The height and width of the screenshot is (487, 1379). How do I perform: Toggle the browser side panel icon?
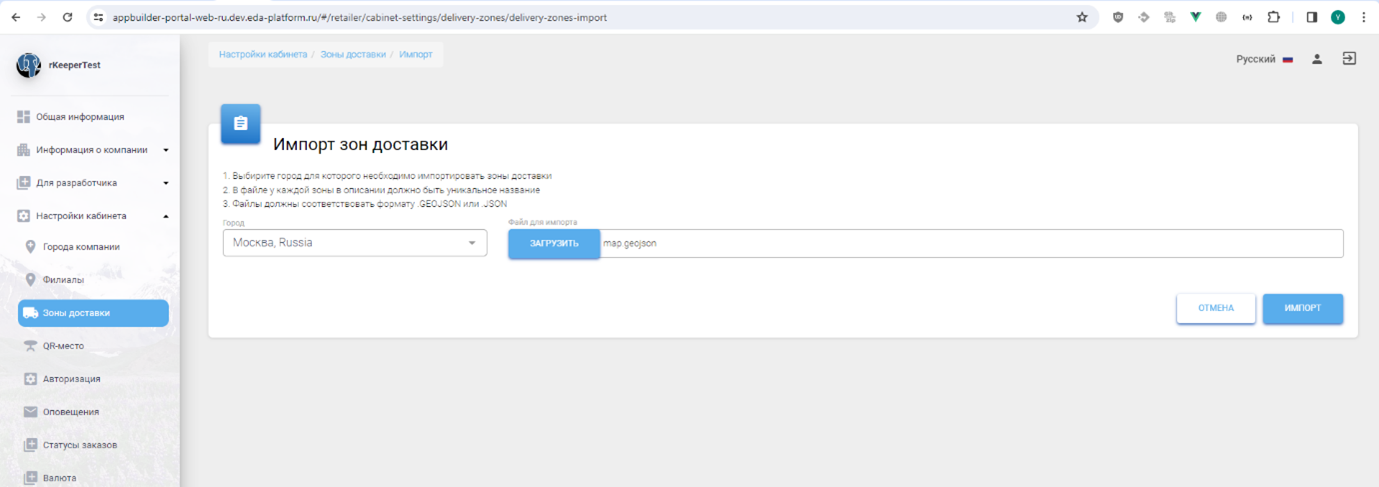[1312, 17]
